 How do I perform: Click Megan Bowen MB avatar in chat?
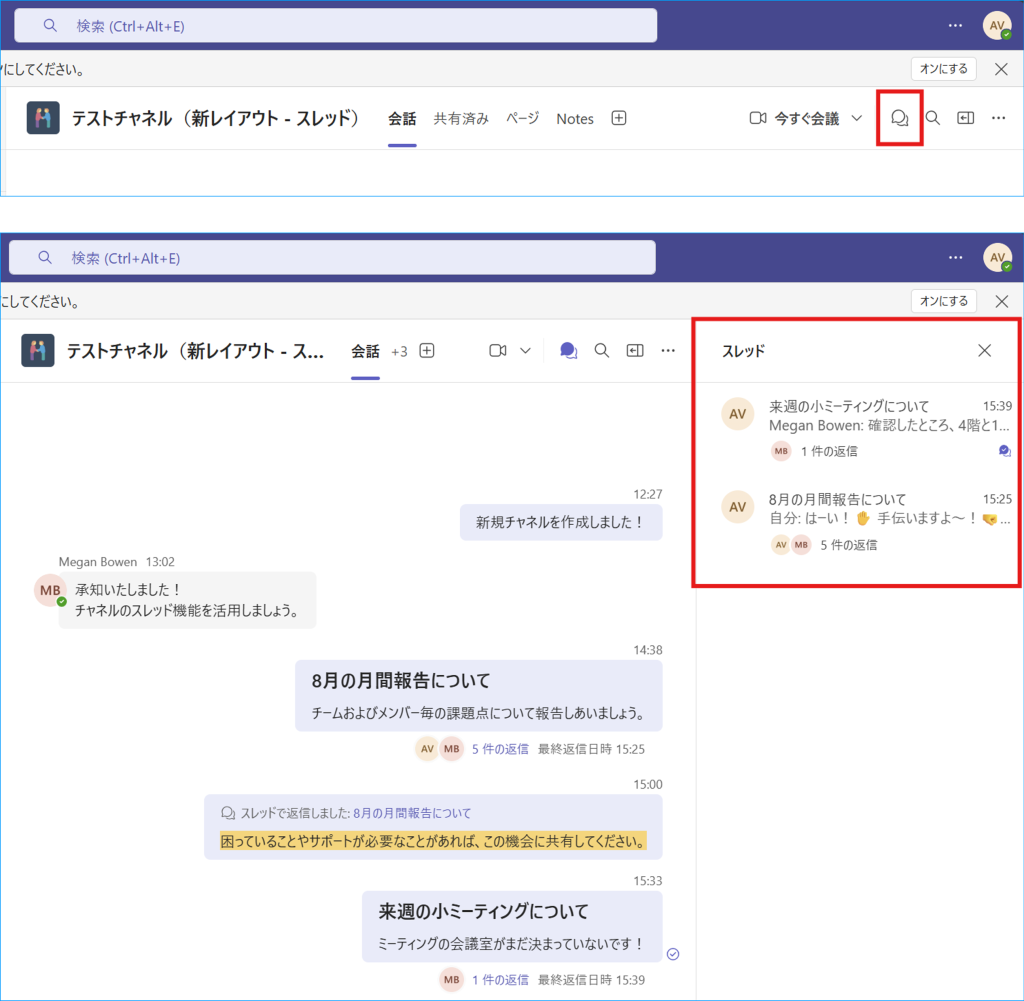tap(50, 590)
